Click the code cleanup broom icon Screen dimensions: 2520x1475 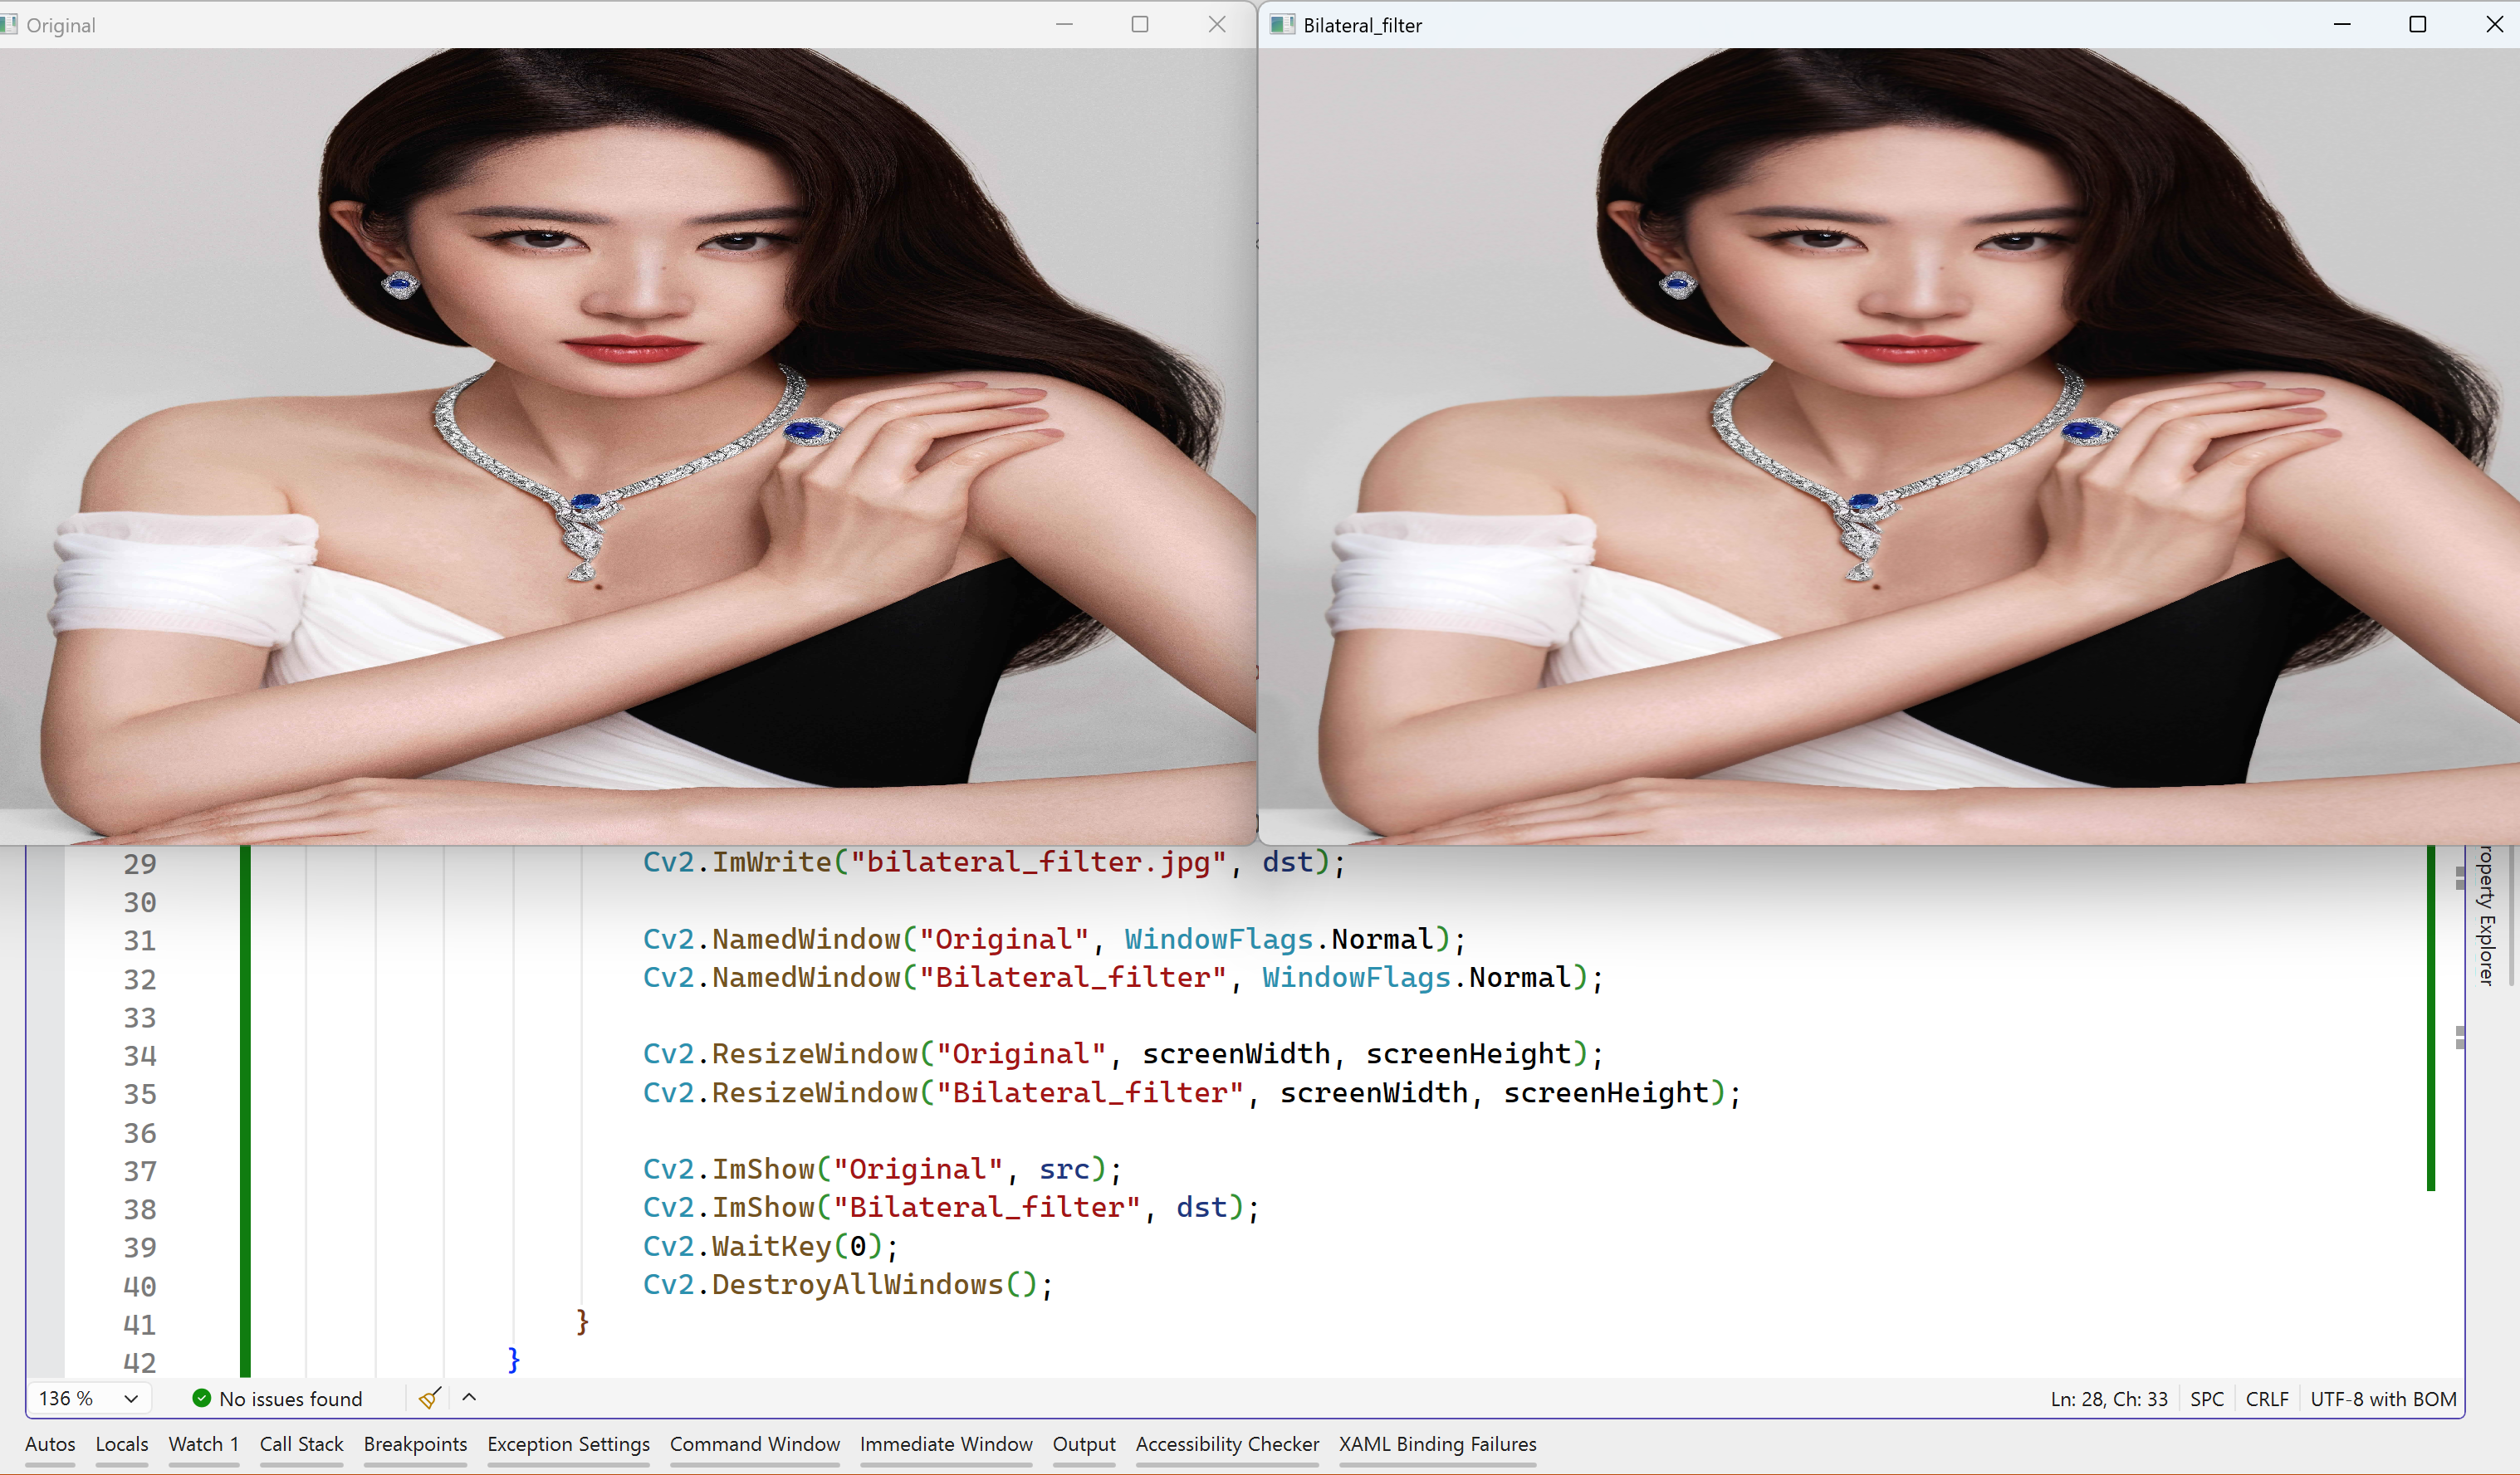click(429, 1398)
